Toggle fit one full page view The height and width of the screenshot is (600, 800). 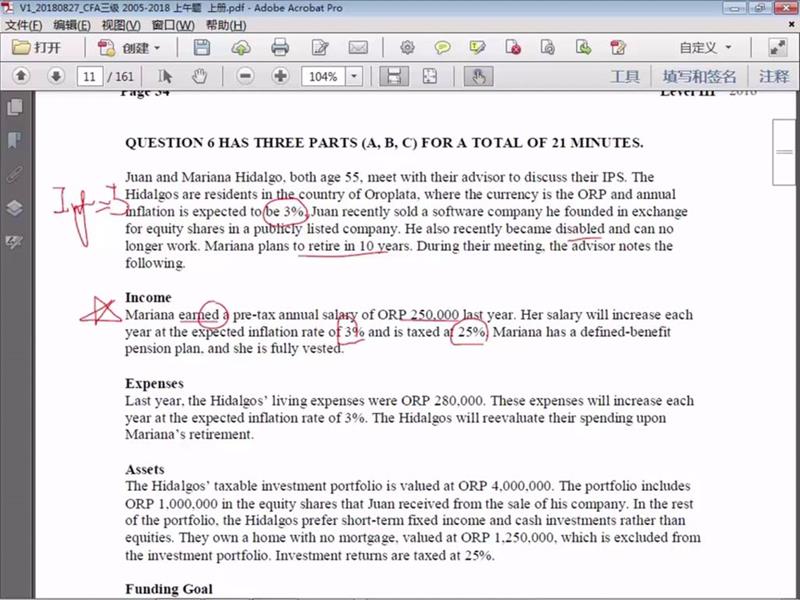[429, 76]
